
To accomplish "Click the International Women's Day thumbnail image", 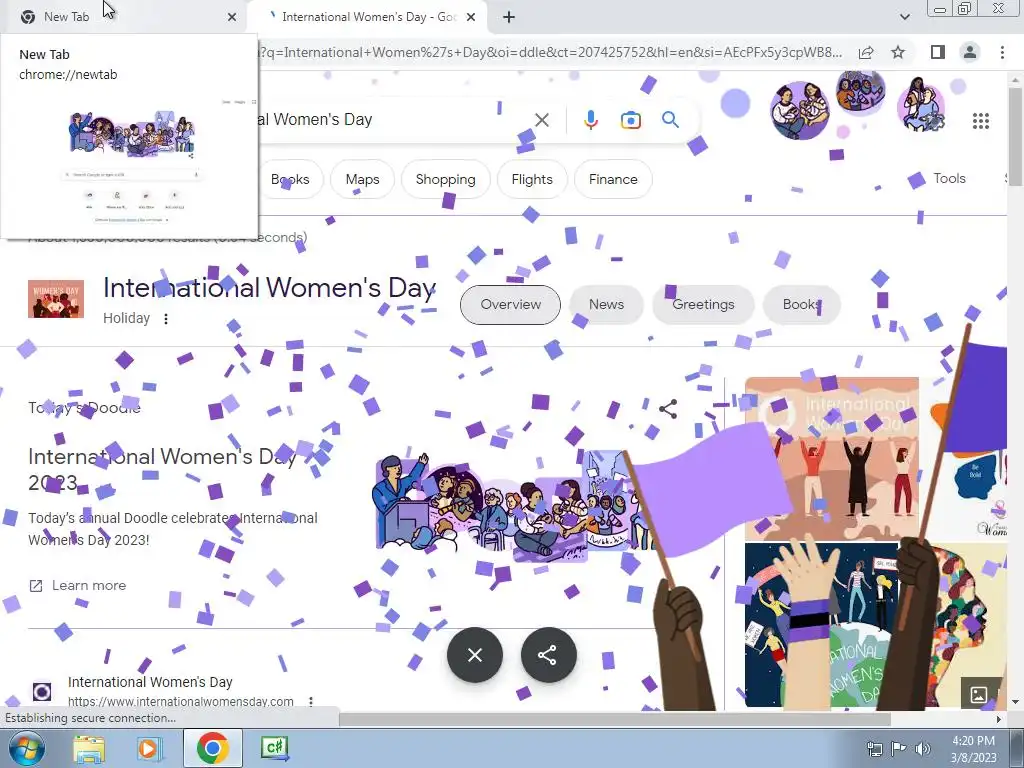I will (56, 299).
